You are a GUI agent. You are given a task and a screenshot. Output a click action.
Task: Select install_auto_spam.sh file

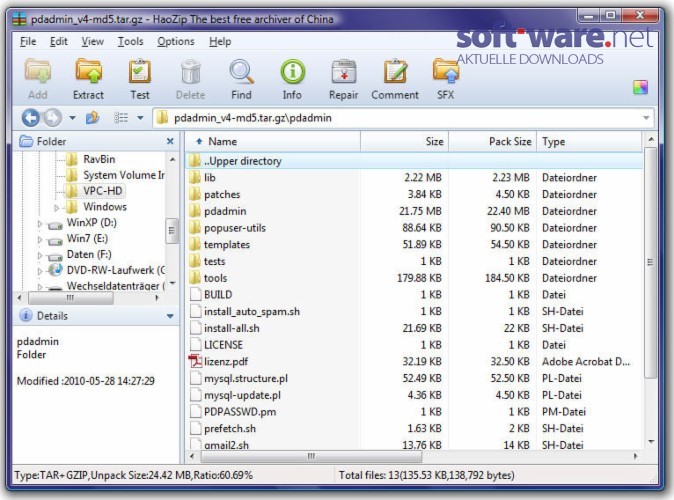414,311
